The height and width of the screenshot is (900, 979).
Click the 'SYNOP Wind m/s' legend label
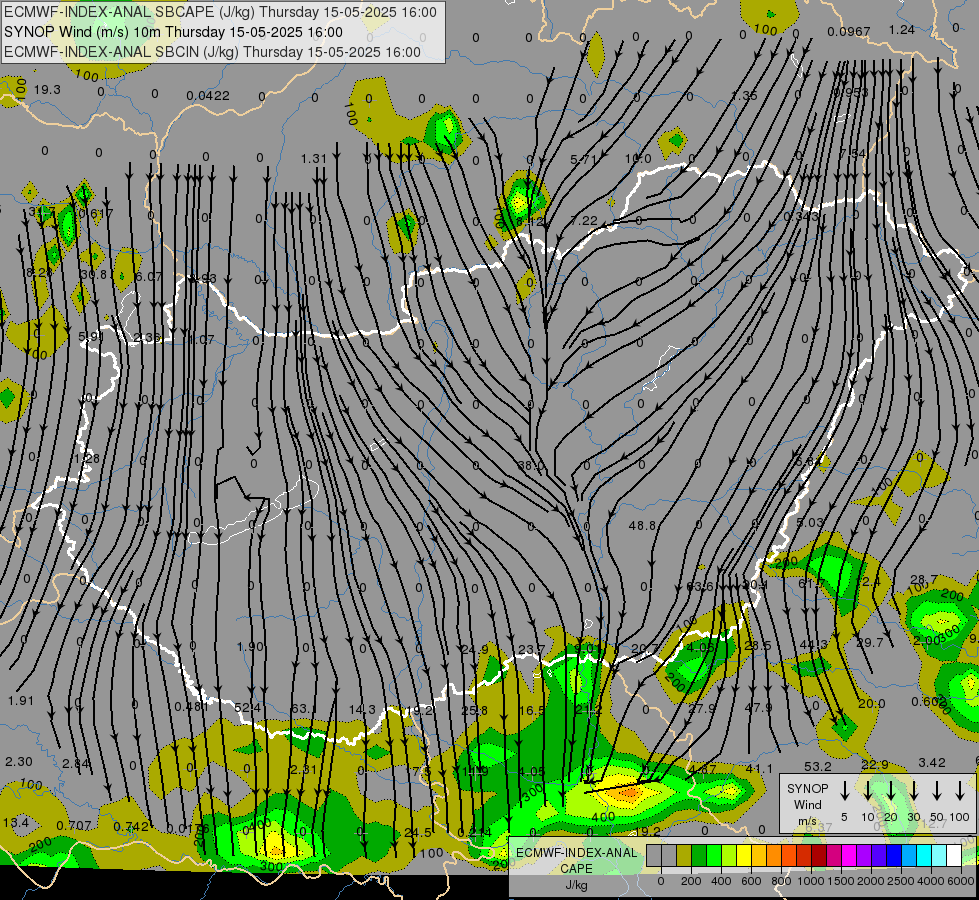pos(807,804)
